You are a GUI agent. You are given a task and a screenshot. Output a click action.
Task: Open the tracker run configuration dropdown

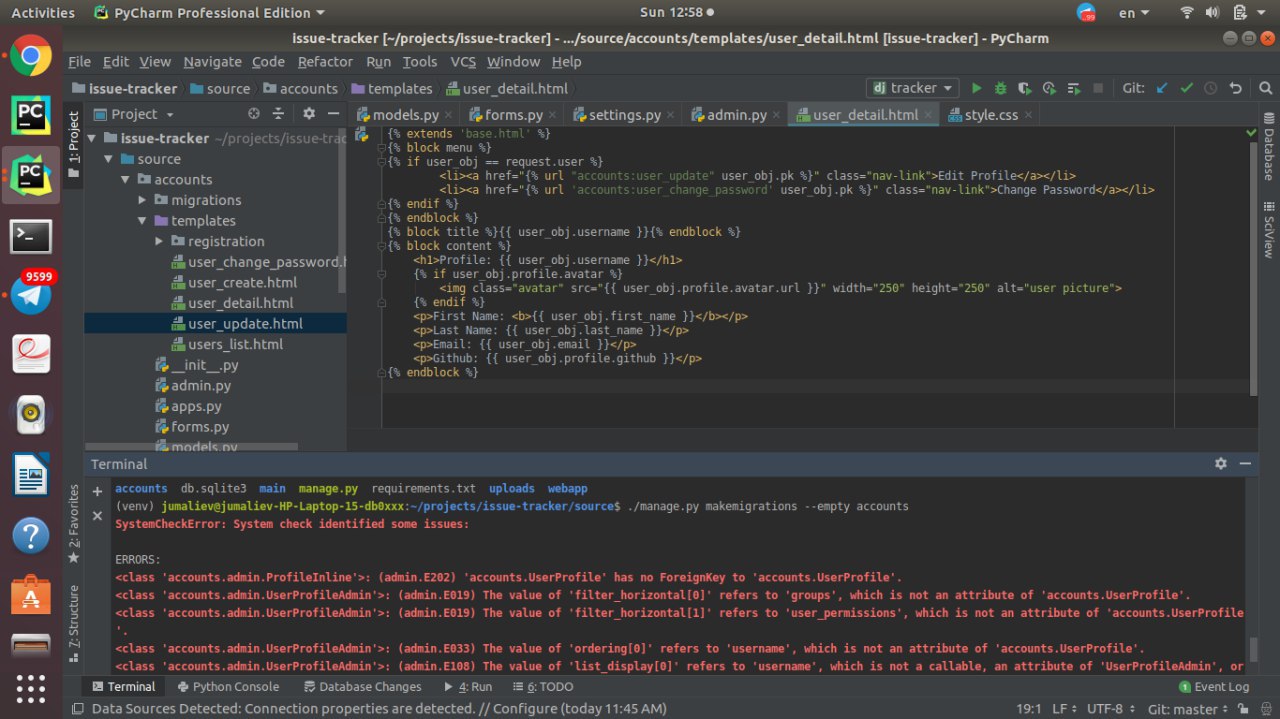point(912,88)
